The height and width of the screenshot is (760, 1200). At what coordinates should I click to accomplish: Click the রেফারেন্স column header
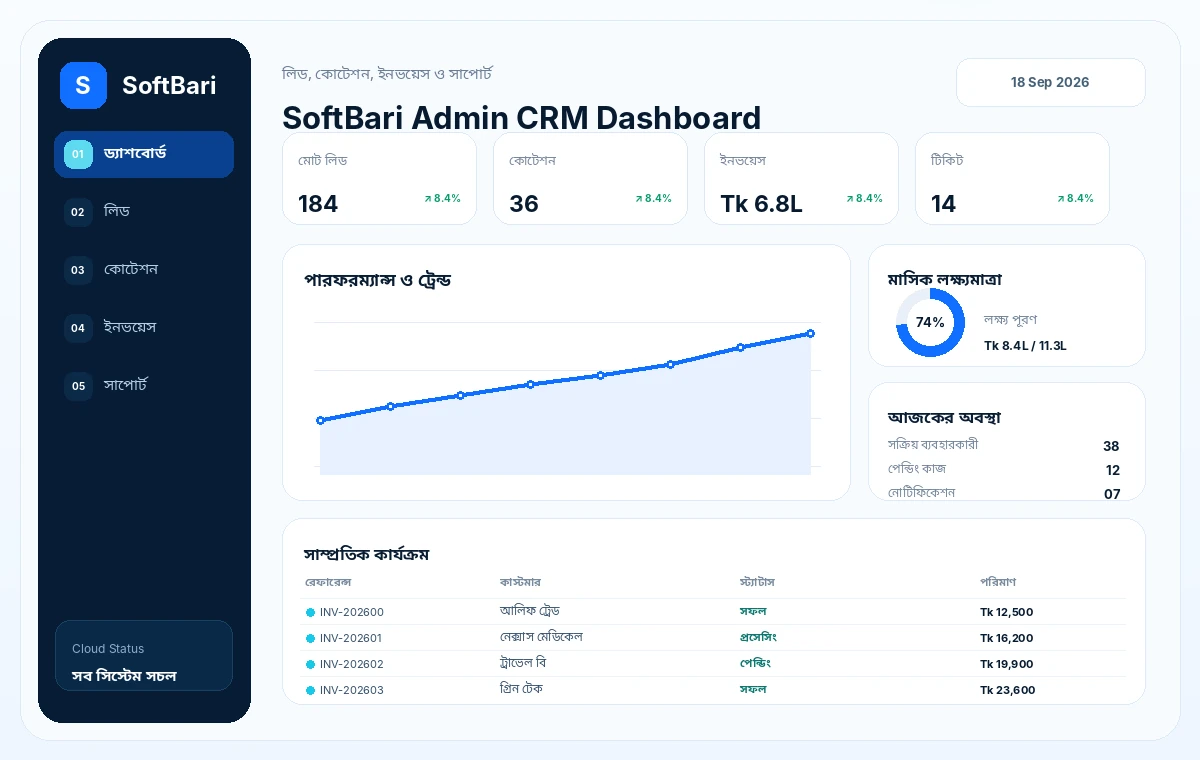pyautogui.click(x=328, y=582)
